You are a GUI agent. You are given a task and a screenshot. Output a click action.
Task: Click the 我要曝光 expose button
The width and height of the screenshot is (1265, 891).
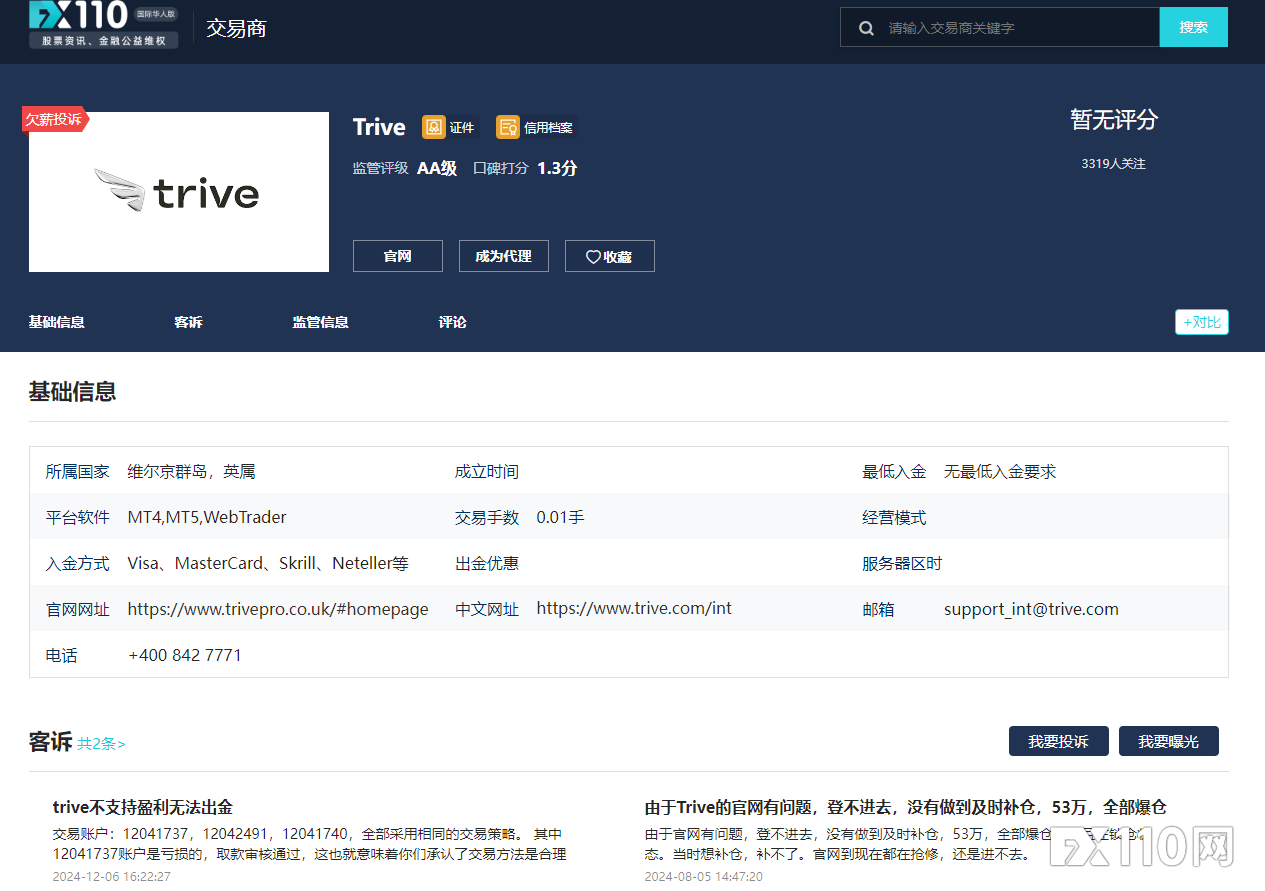point(1168,741)
